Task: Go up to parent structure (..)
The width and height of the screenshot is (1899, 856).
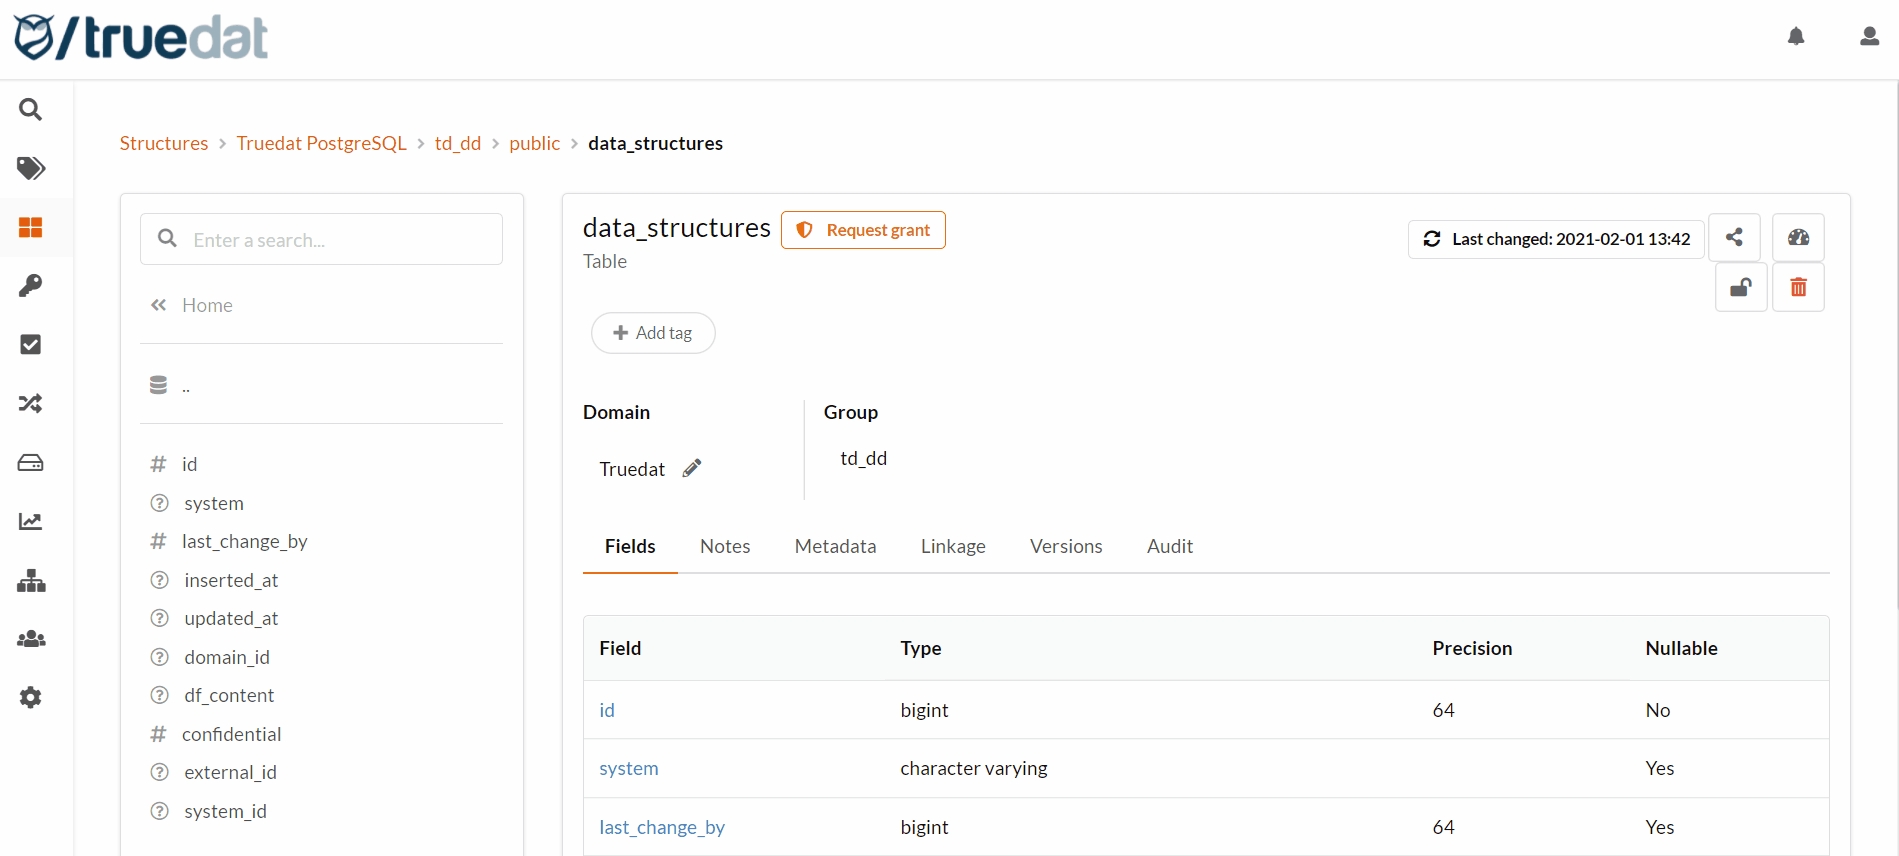Action: click(x=185, y=386)
